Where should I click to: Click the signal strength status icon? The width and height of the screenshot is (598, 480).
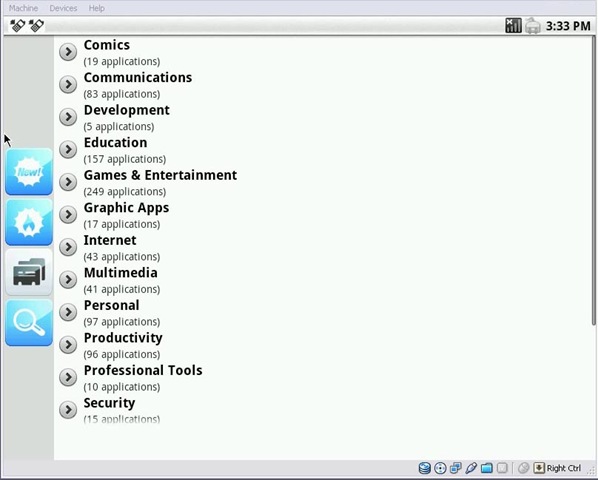513,26
